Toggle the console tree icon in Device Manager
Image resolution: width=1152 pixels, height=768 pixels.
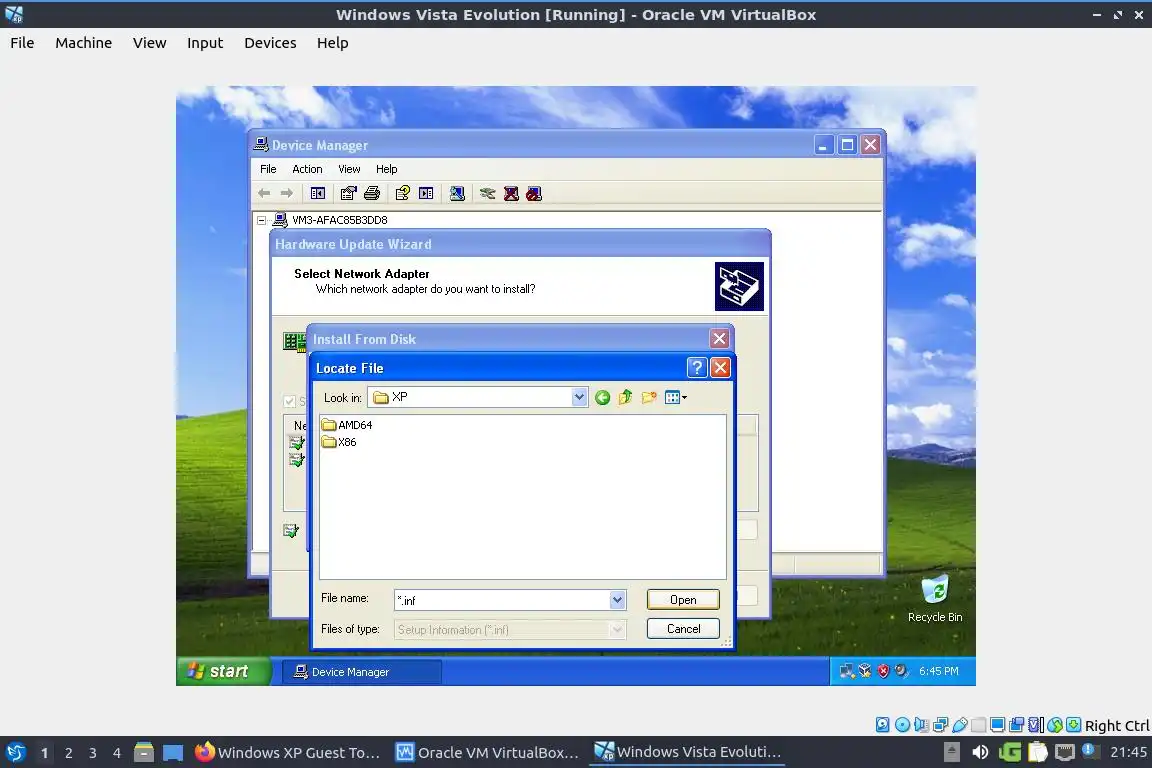click(317, 193)
